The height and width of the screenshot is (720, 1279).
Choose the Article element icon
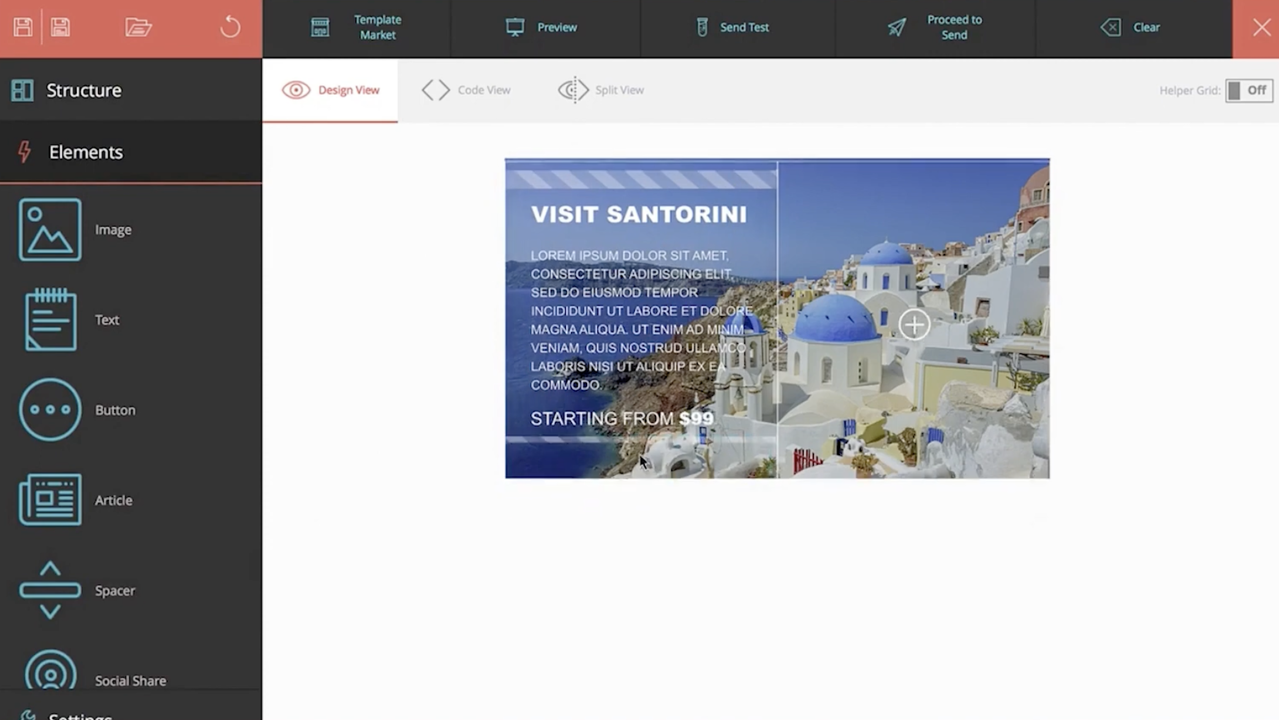pyautogui.click(x=50, y=500)
